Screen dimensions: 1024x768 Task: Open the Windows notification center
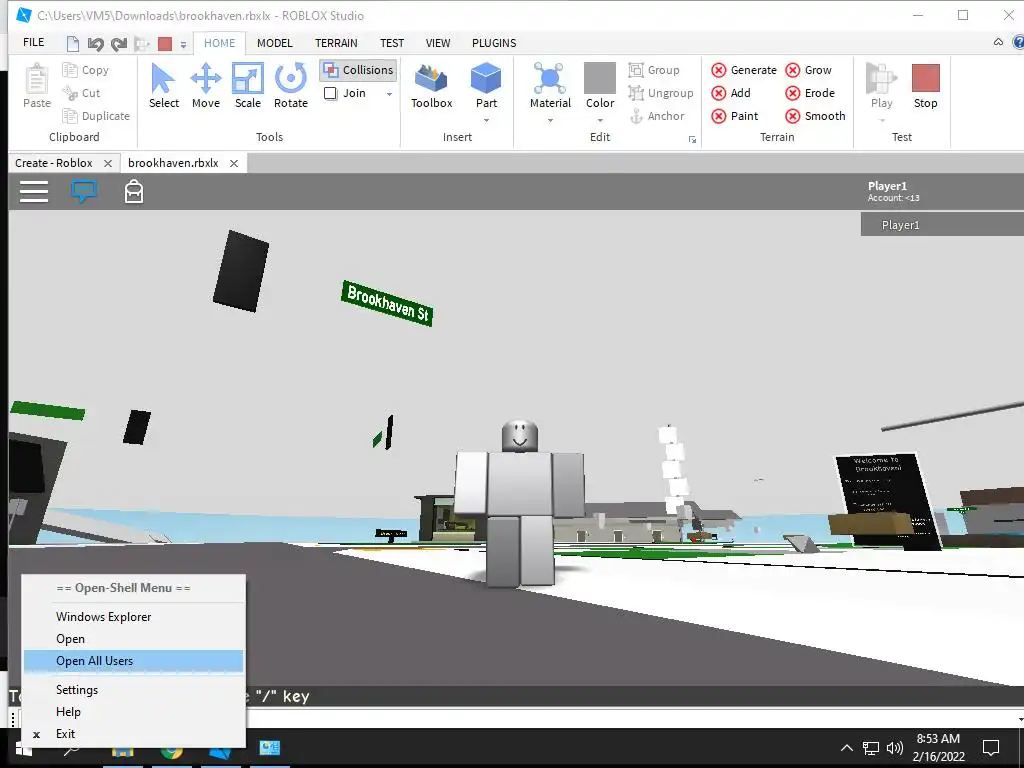(x=991, y=748)
